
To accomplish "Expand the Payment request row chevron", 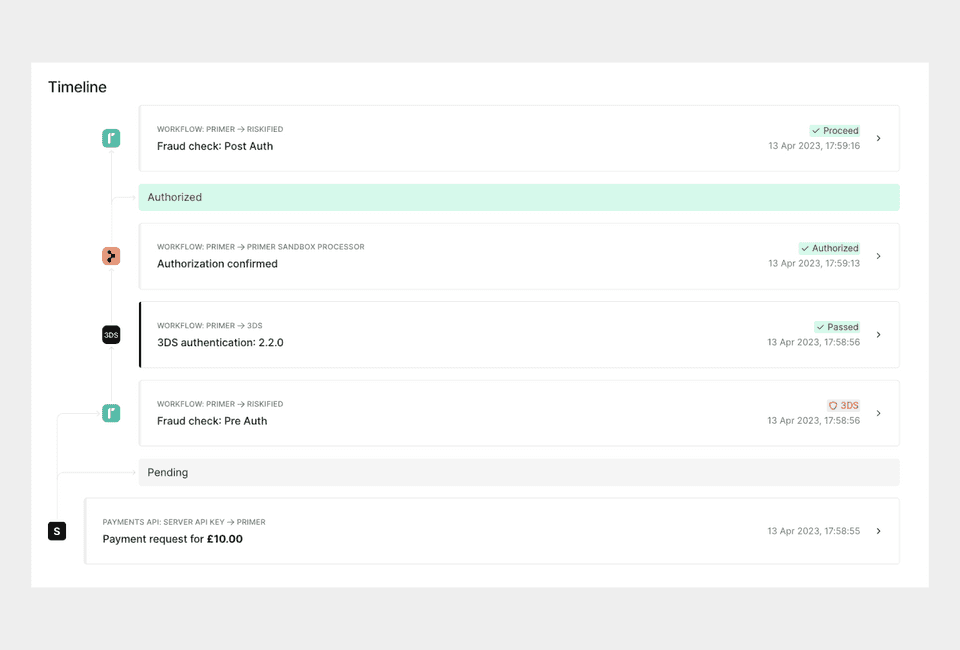I will [879, 531].
